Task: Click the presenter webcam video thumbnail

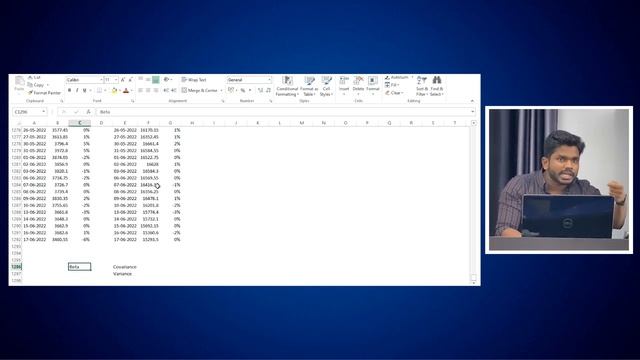Action: (x=559, y=180)
